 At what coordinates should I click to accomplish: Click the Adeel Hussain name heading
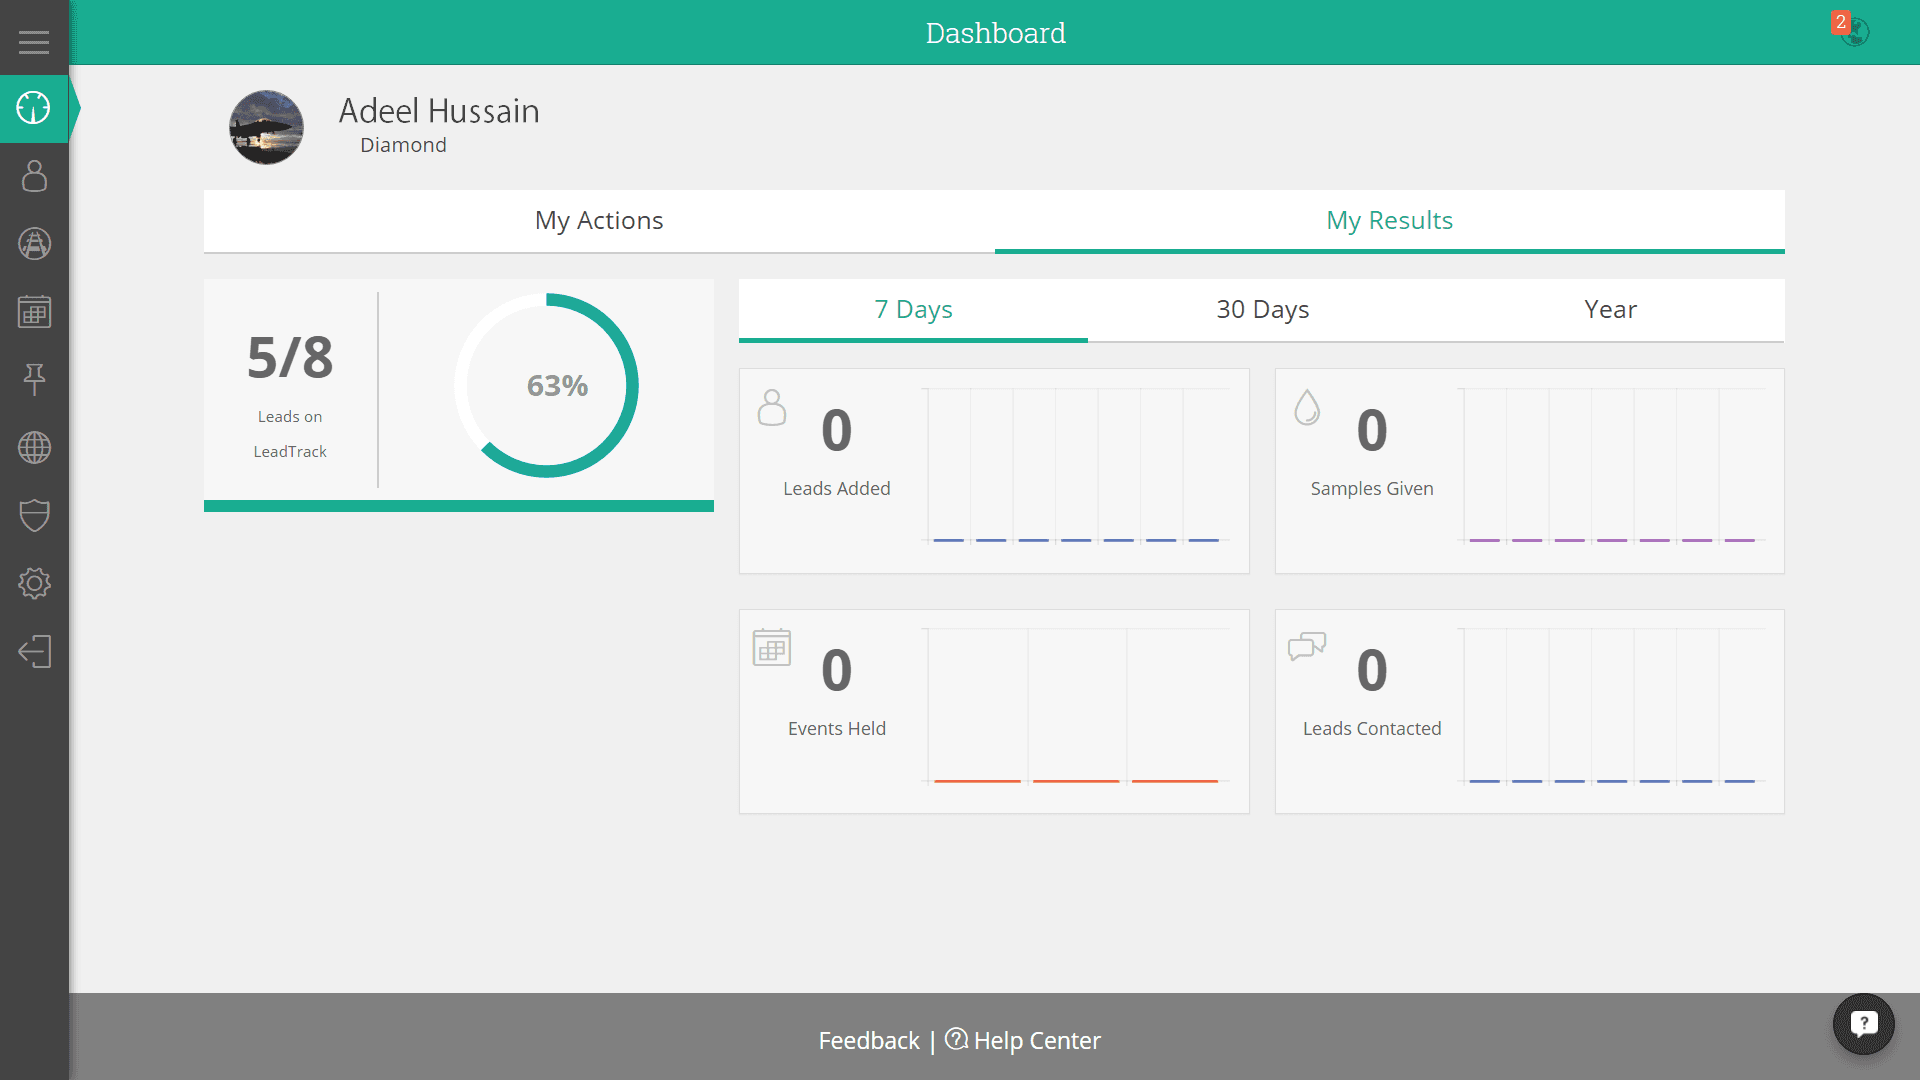click(439, 111)
